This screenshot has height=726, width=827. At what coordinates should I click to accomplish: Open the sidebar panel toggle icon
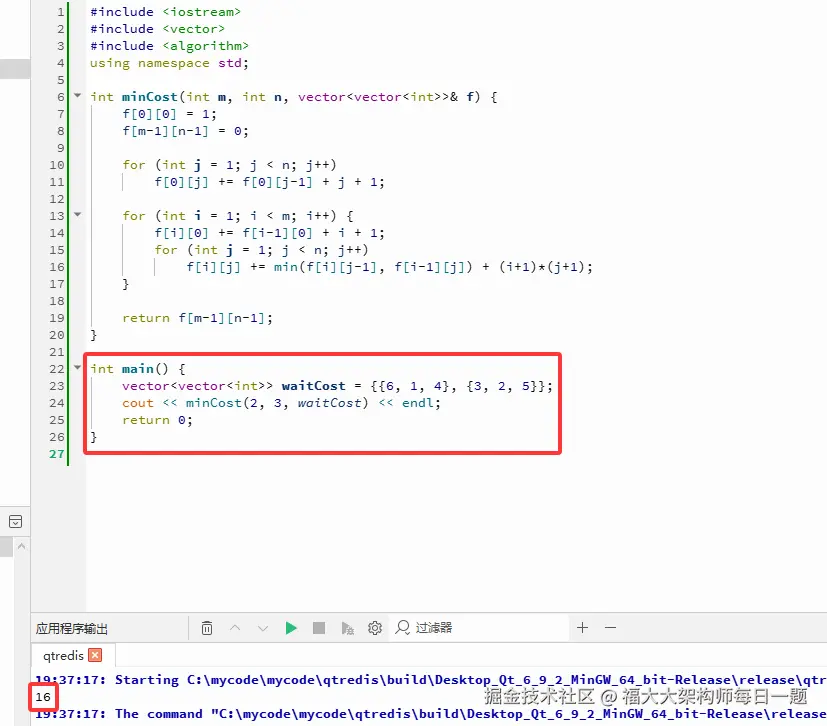[x=15, y=521]
